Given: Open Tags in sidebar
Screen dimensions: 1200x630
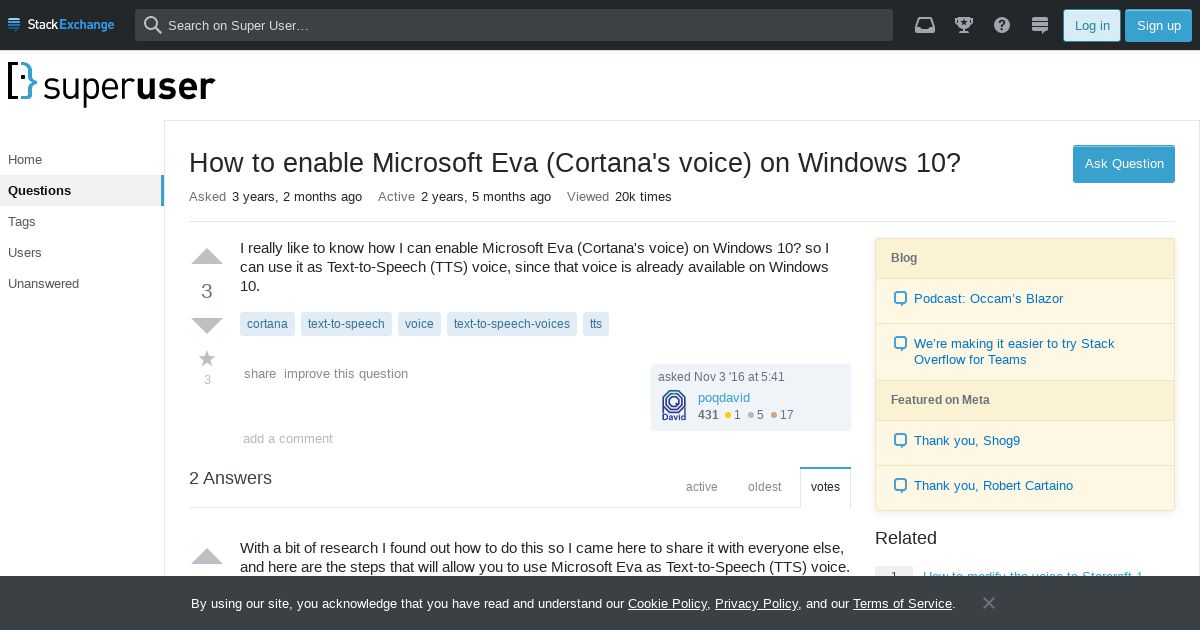Looking at the screenshot, I should (x=82, y=222).
